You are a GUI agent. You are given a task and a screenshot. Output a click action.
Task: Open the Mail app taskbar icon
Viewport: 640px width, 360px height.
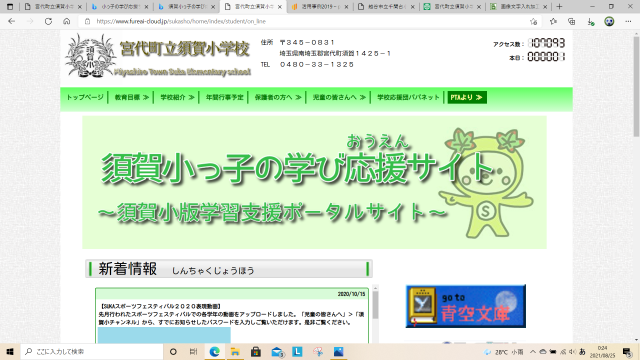(x=277, y=351)
